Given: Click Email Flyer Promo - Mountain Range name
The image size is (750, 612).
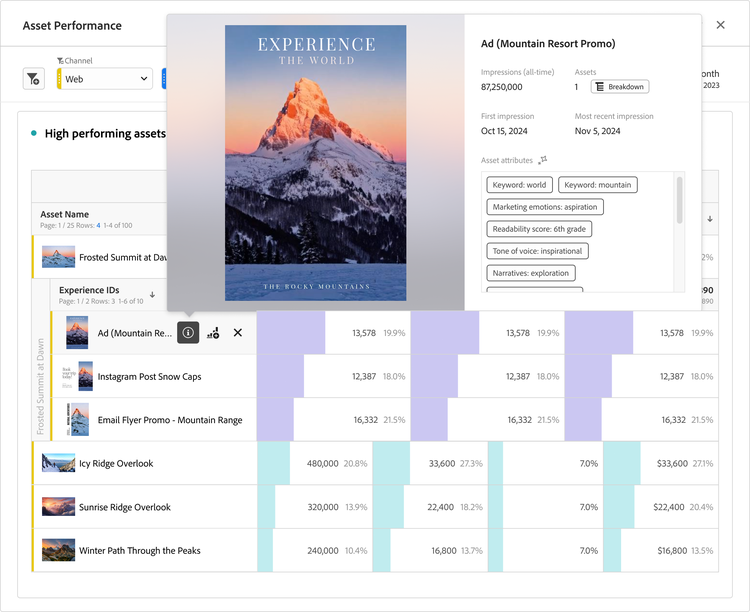Looking at the screenshot, I should 170,420.
